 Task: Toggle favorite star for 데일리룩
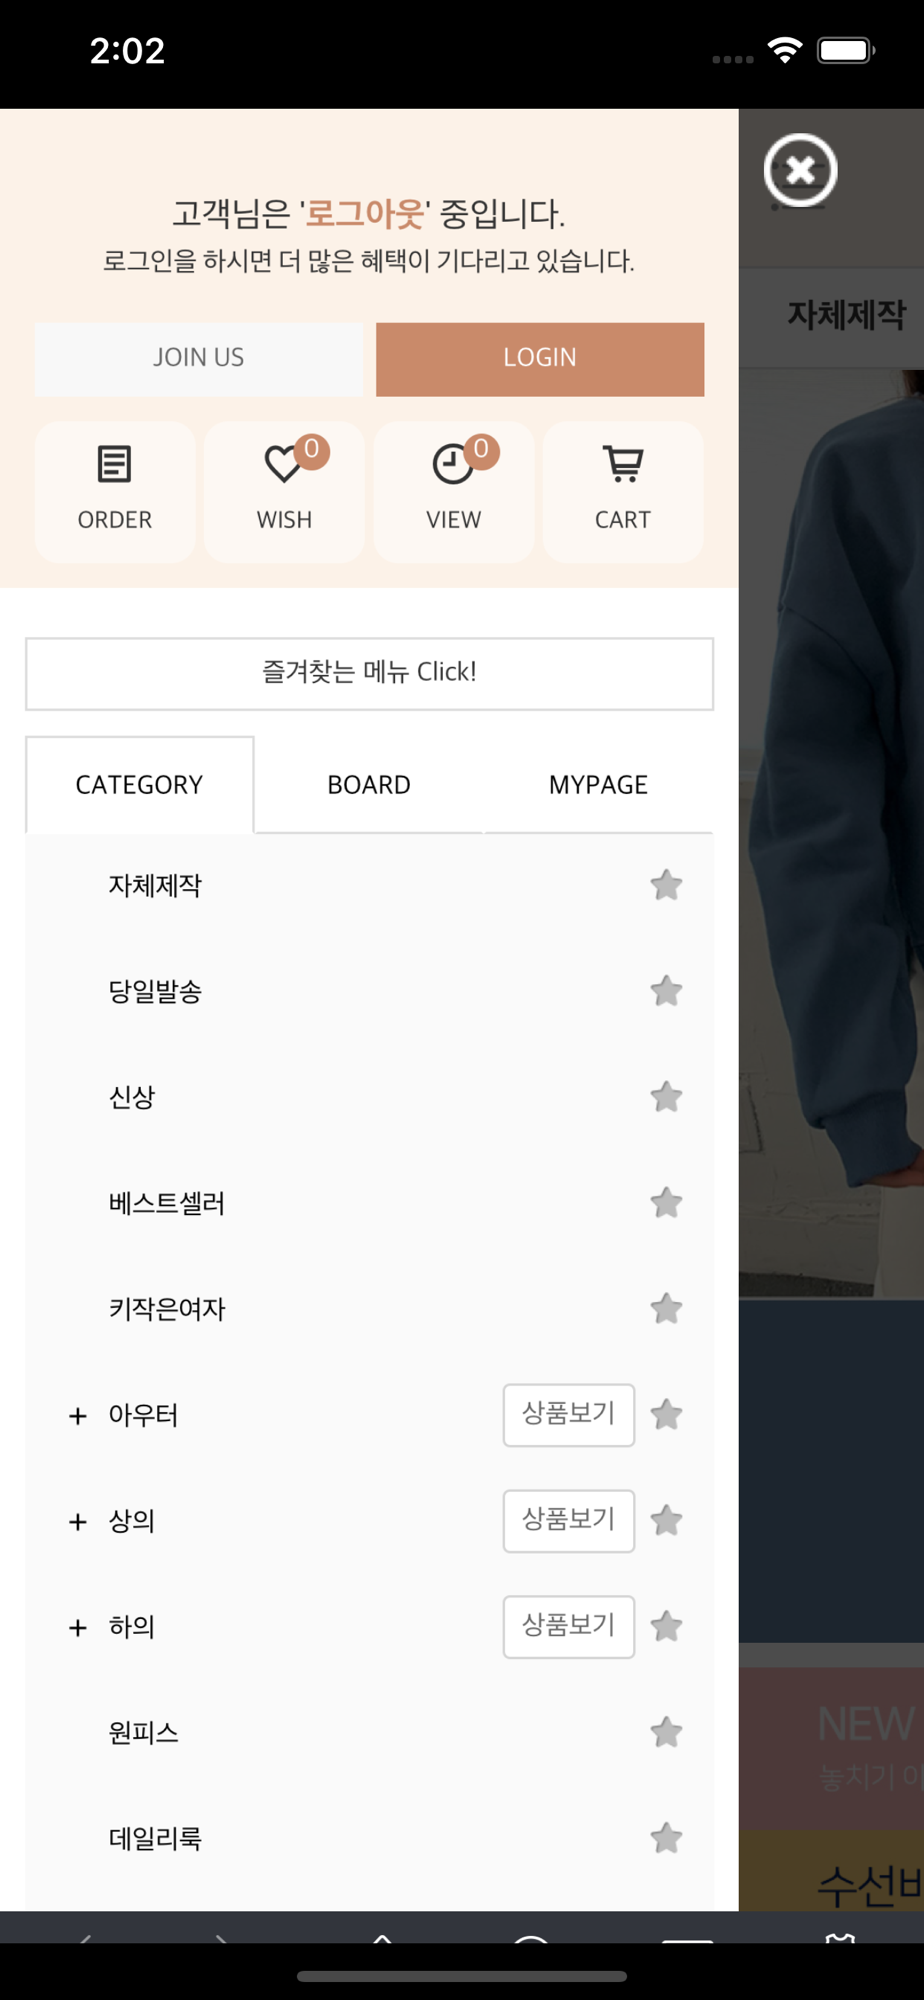(666, 1838)
